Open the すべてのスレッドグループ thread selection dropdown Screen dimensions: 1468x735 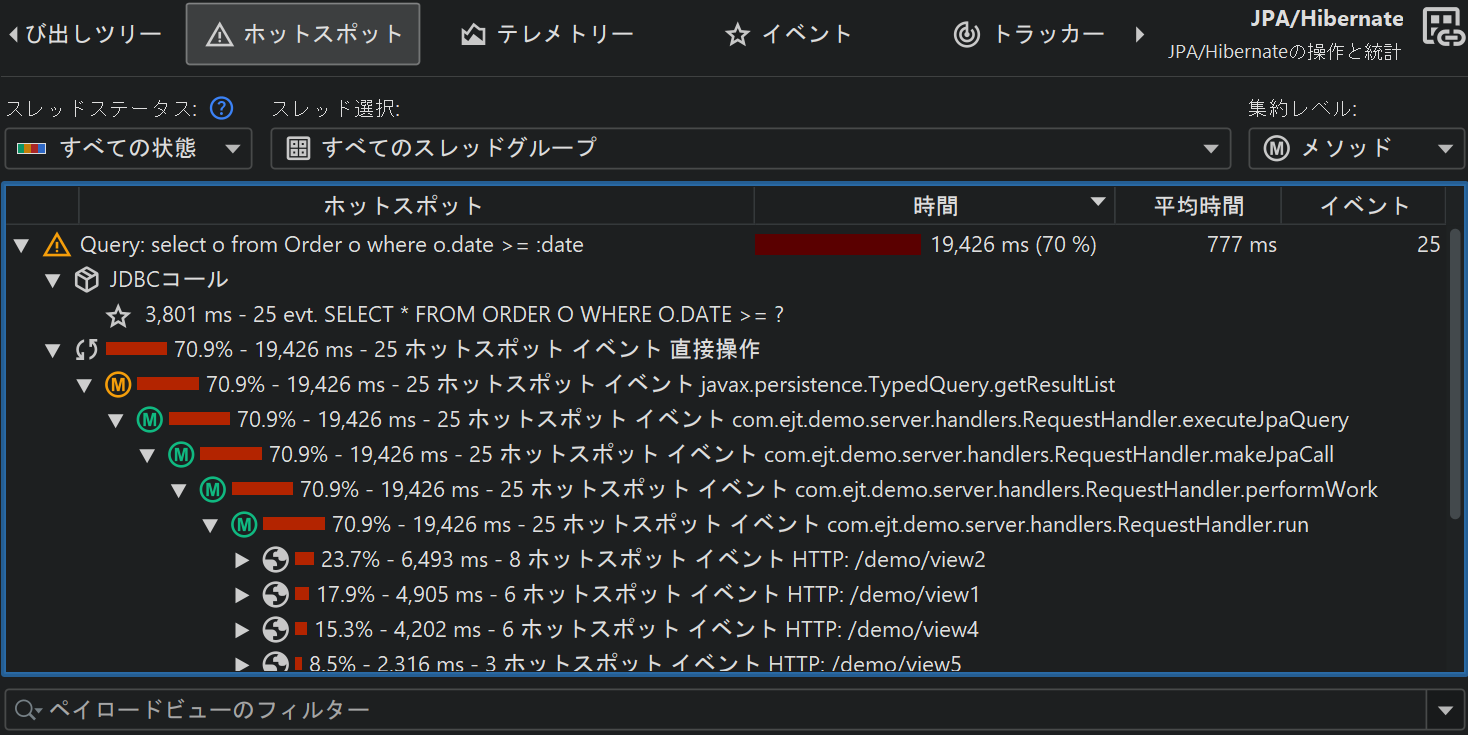pos(750,149)
